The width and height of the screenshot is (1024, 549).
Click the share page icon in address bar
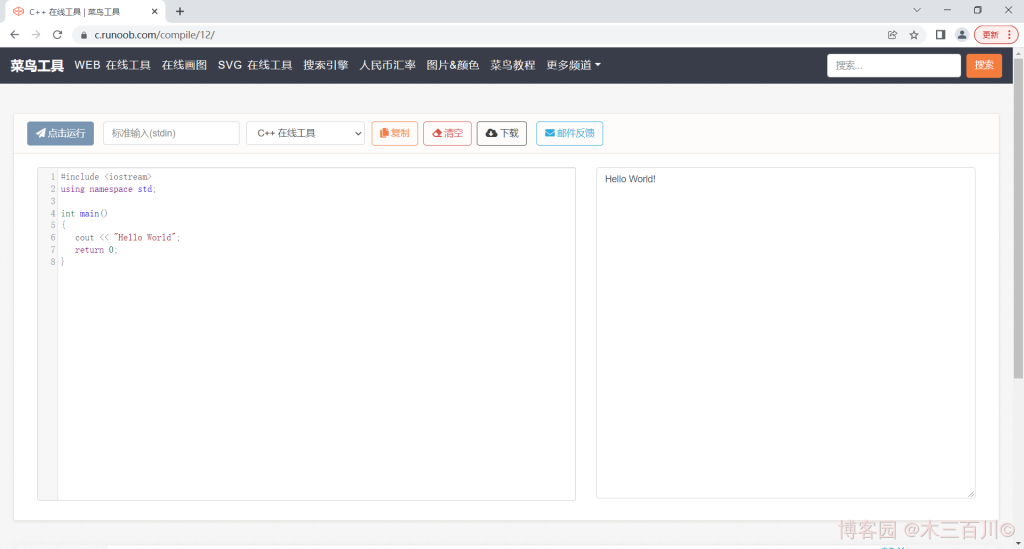pyautogui.click(x=892, y=34)
